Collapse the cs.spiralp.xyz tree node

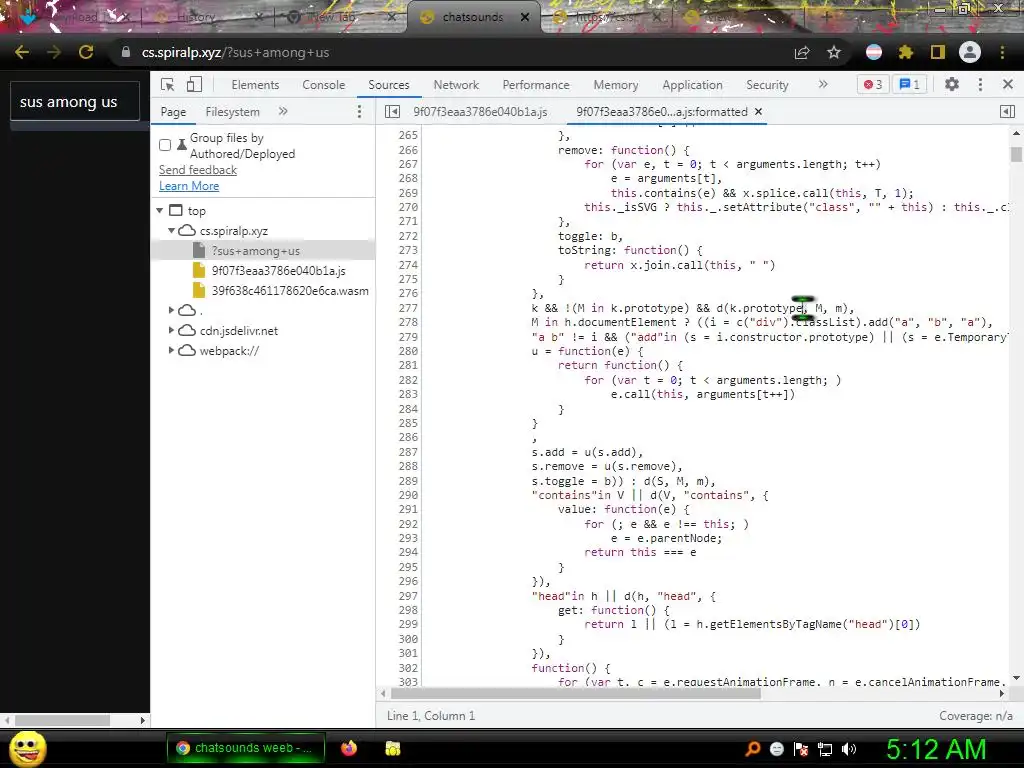point(171,231)
